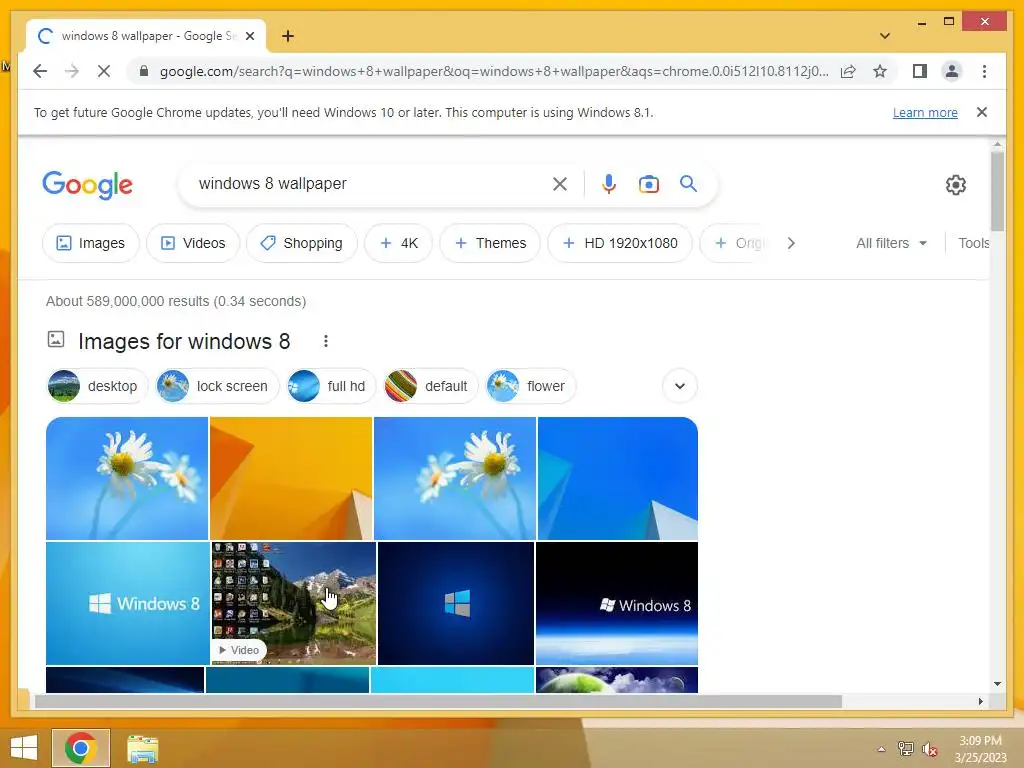The image size is (1024, 768).
Task: Click the vertical scrollbar thumb
Action: click(x=997, y=191)
